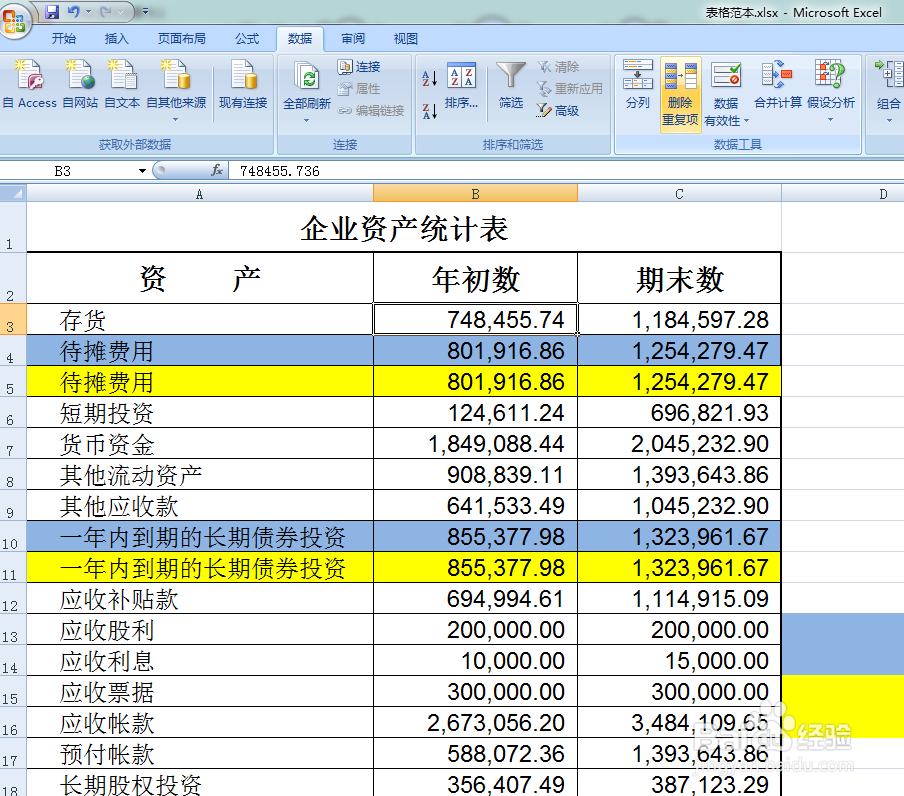The height and width of the screenshot is (796, 904).
Task: Select the cell containing 存货
Action: pos(200,319)
